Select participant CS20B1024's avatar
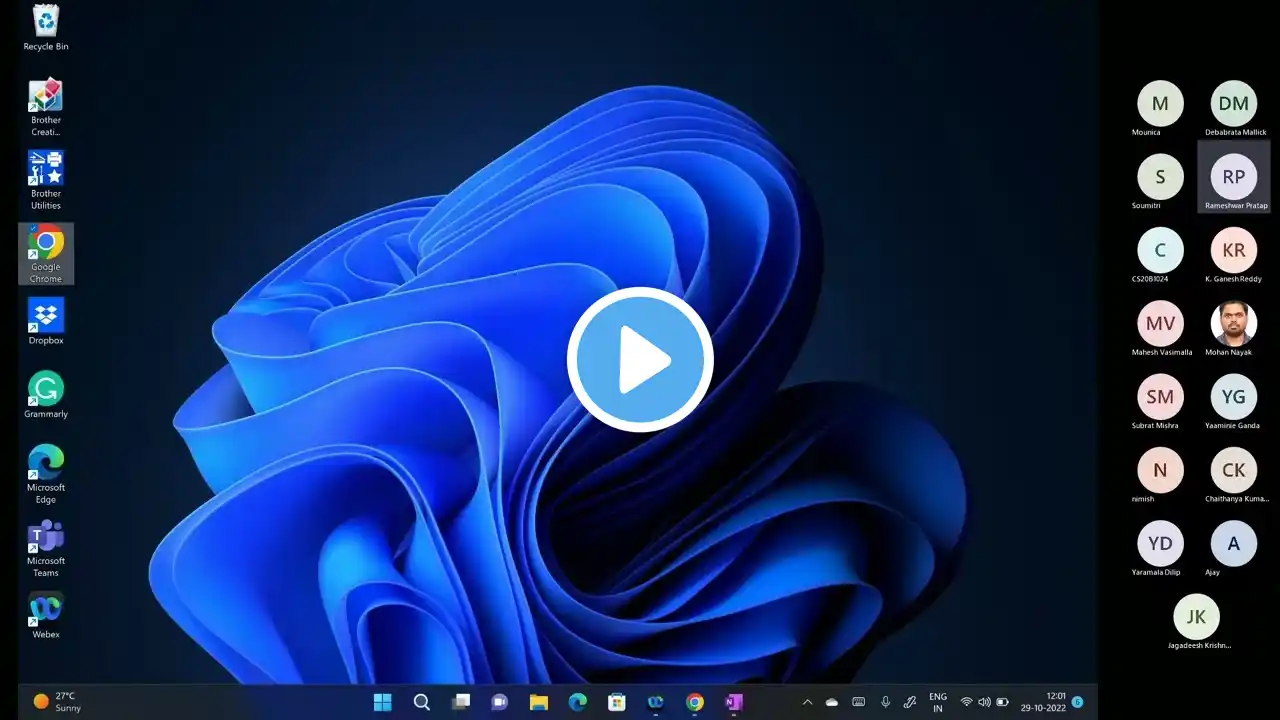The height and width of the screenshot is (720, 1280). (1160, 250)
